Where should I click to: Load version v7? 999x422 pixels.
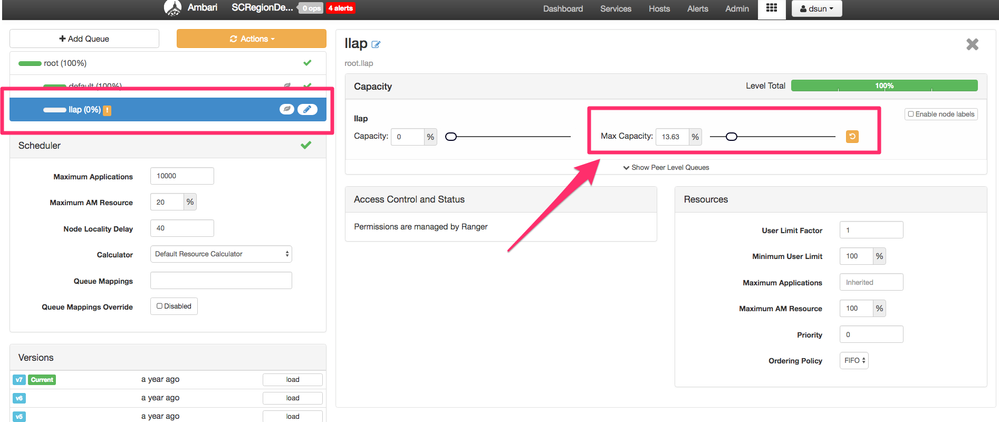(x=292, y=380)
